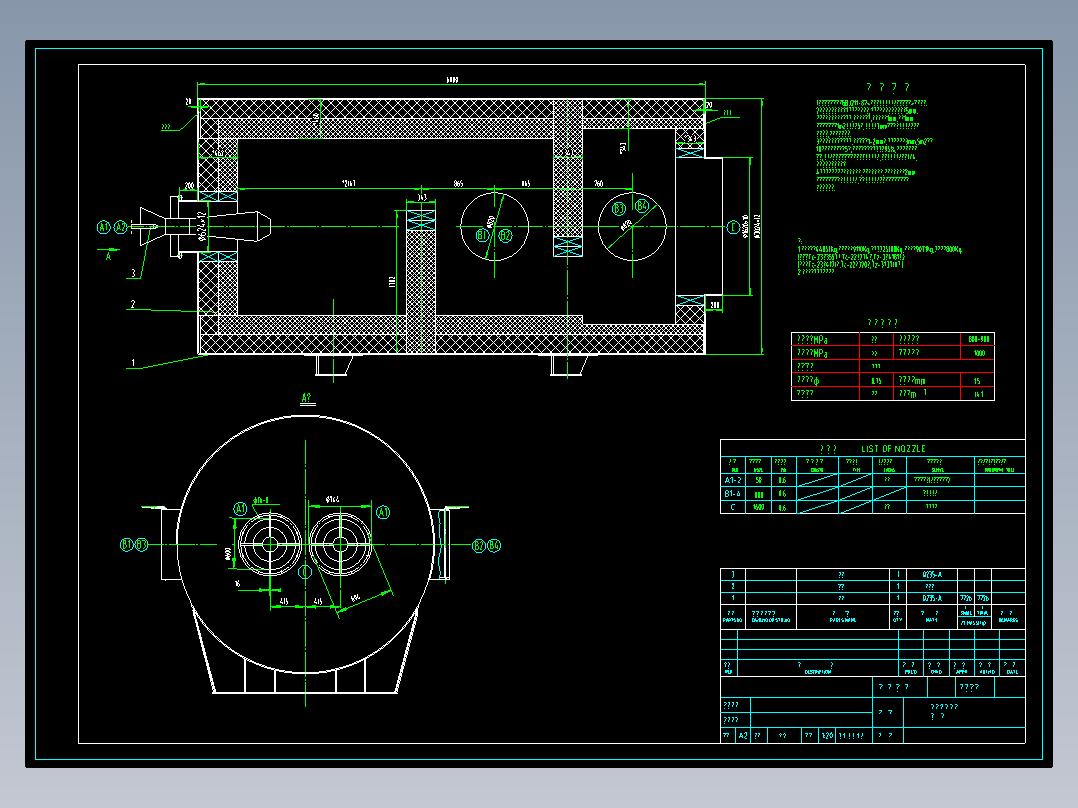
Task: Click the DESCRIPTION header in the revision block
Action: point(817,672)
